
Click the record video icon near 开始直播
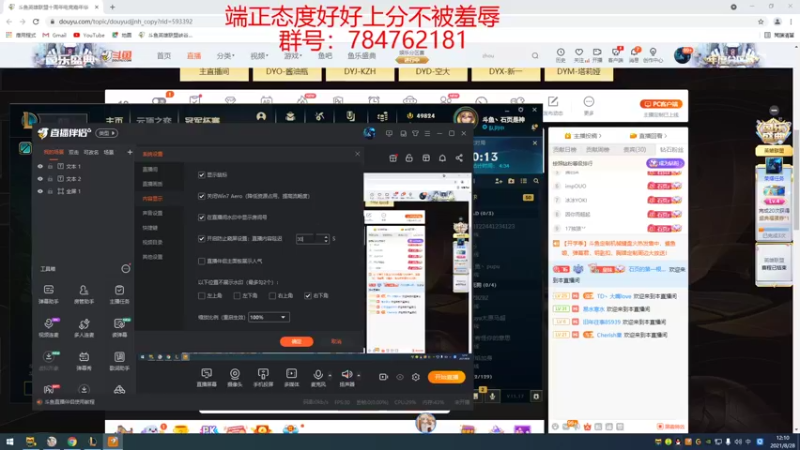tap(383, 377)
